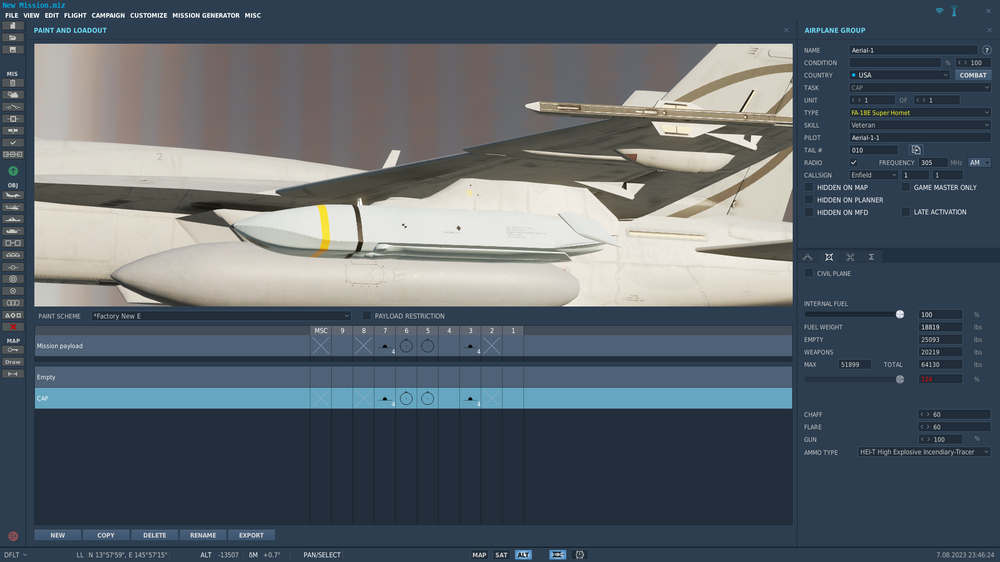Click the tail number copy icon
This screenshot has height=562, width=1000.
point(916,150)
